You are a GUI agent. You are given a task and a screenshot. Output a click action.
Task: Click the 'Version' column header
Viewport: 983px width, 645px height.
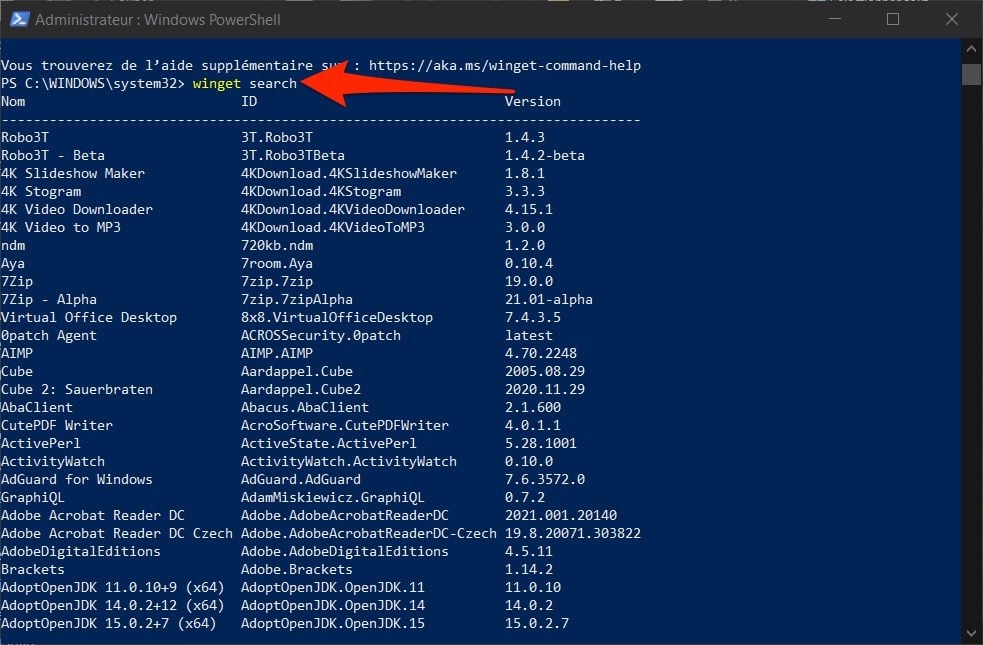pos(533,102)
